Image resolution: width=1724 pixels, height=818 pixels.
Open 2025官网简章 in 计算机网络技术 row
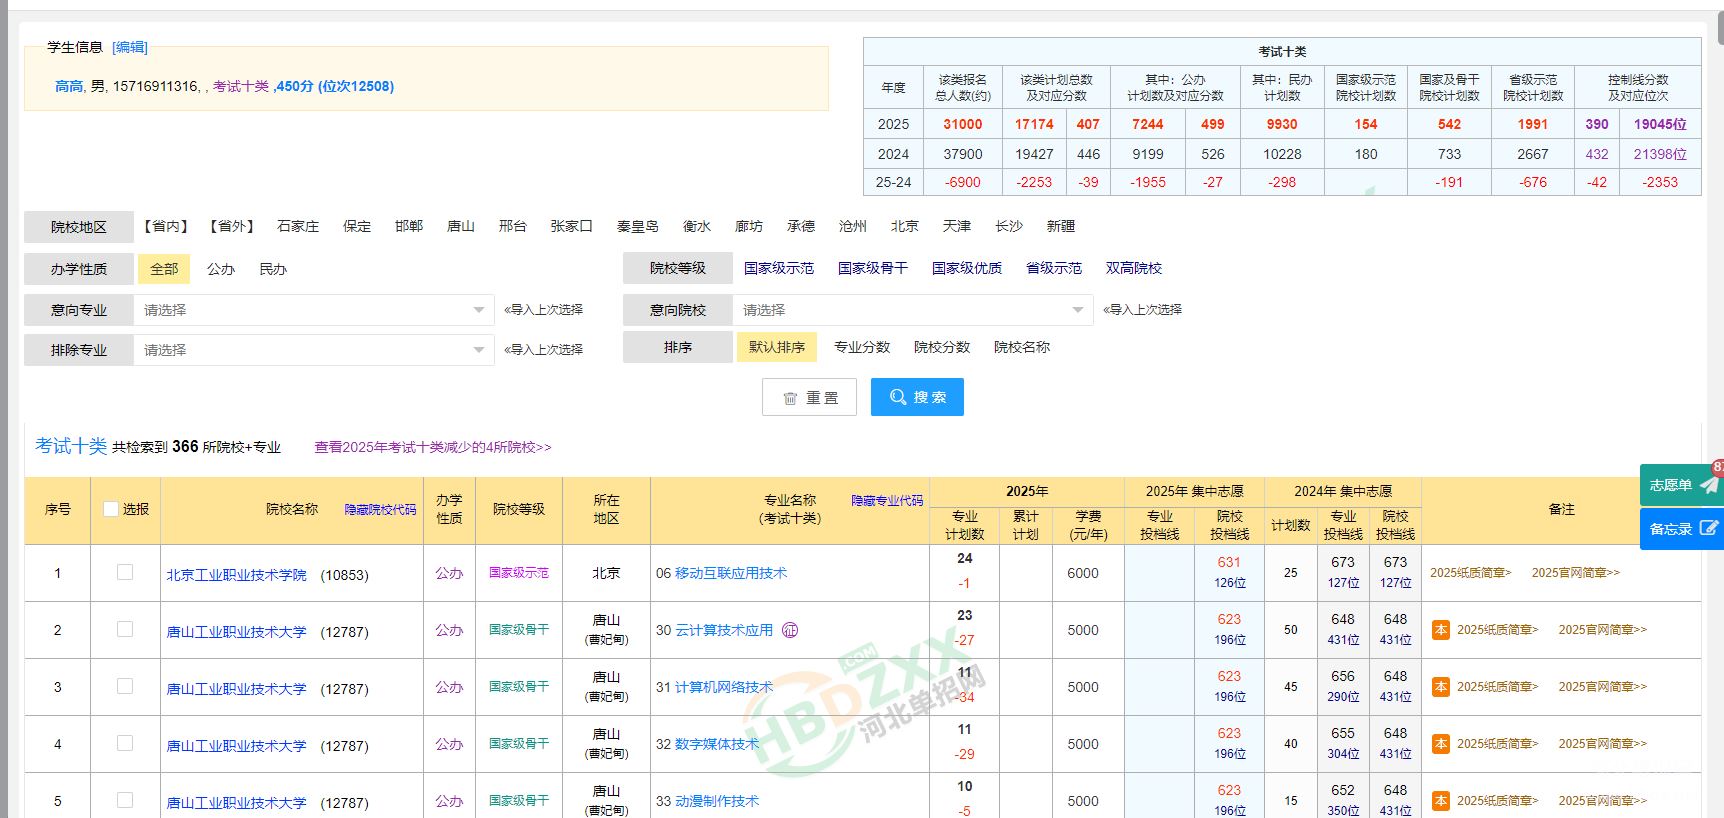click(1602, 687)
